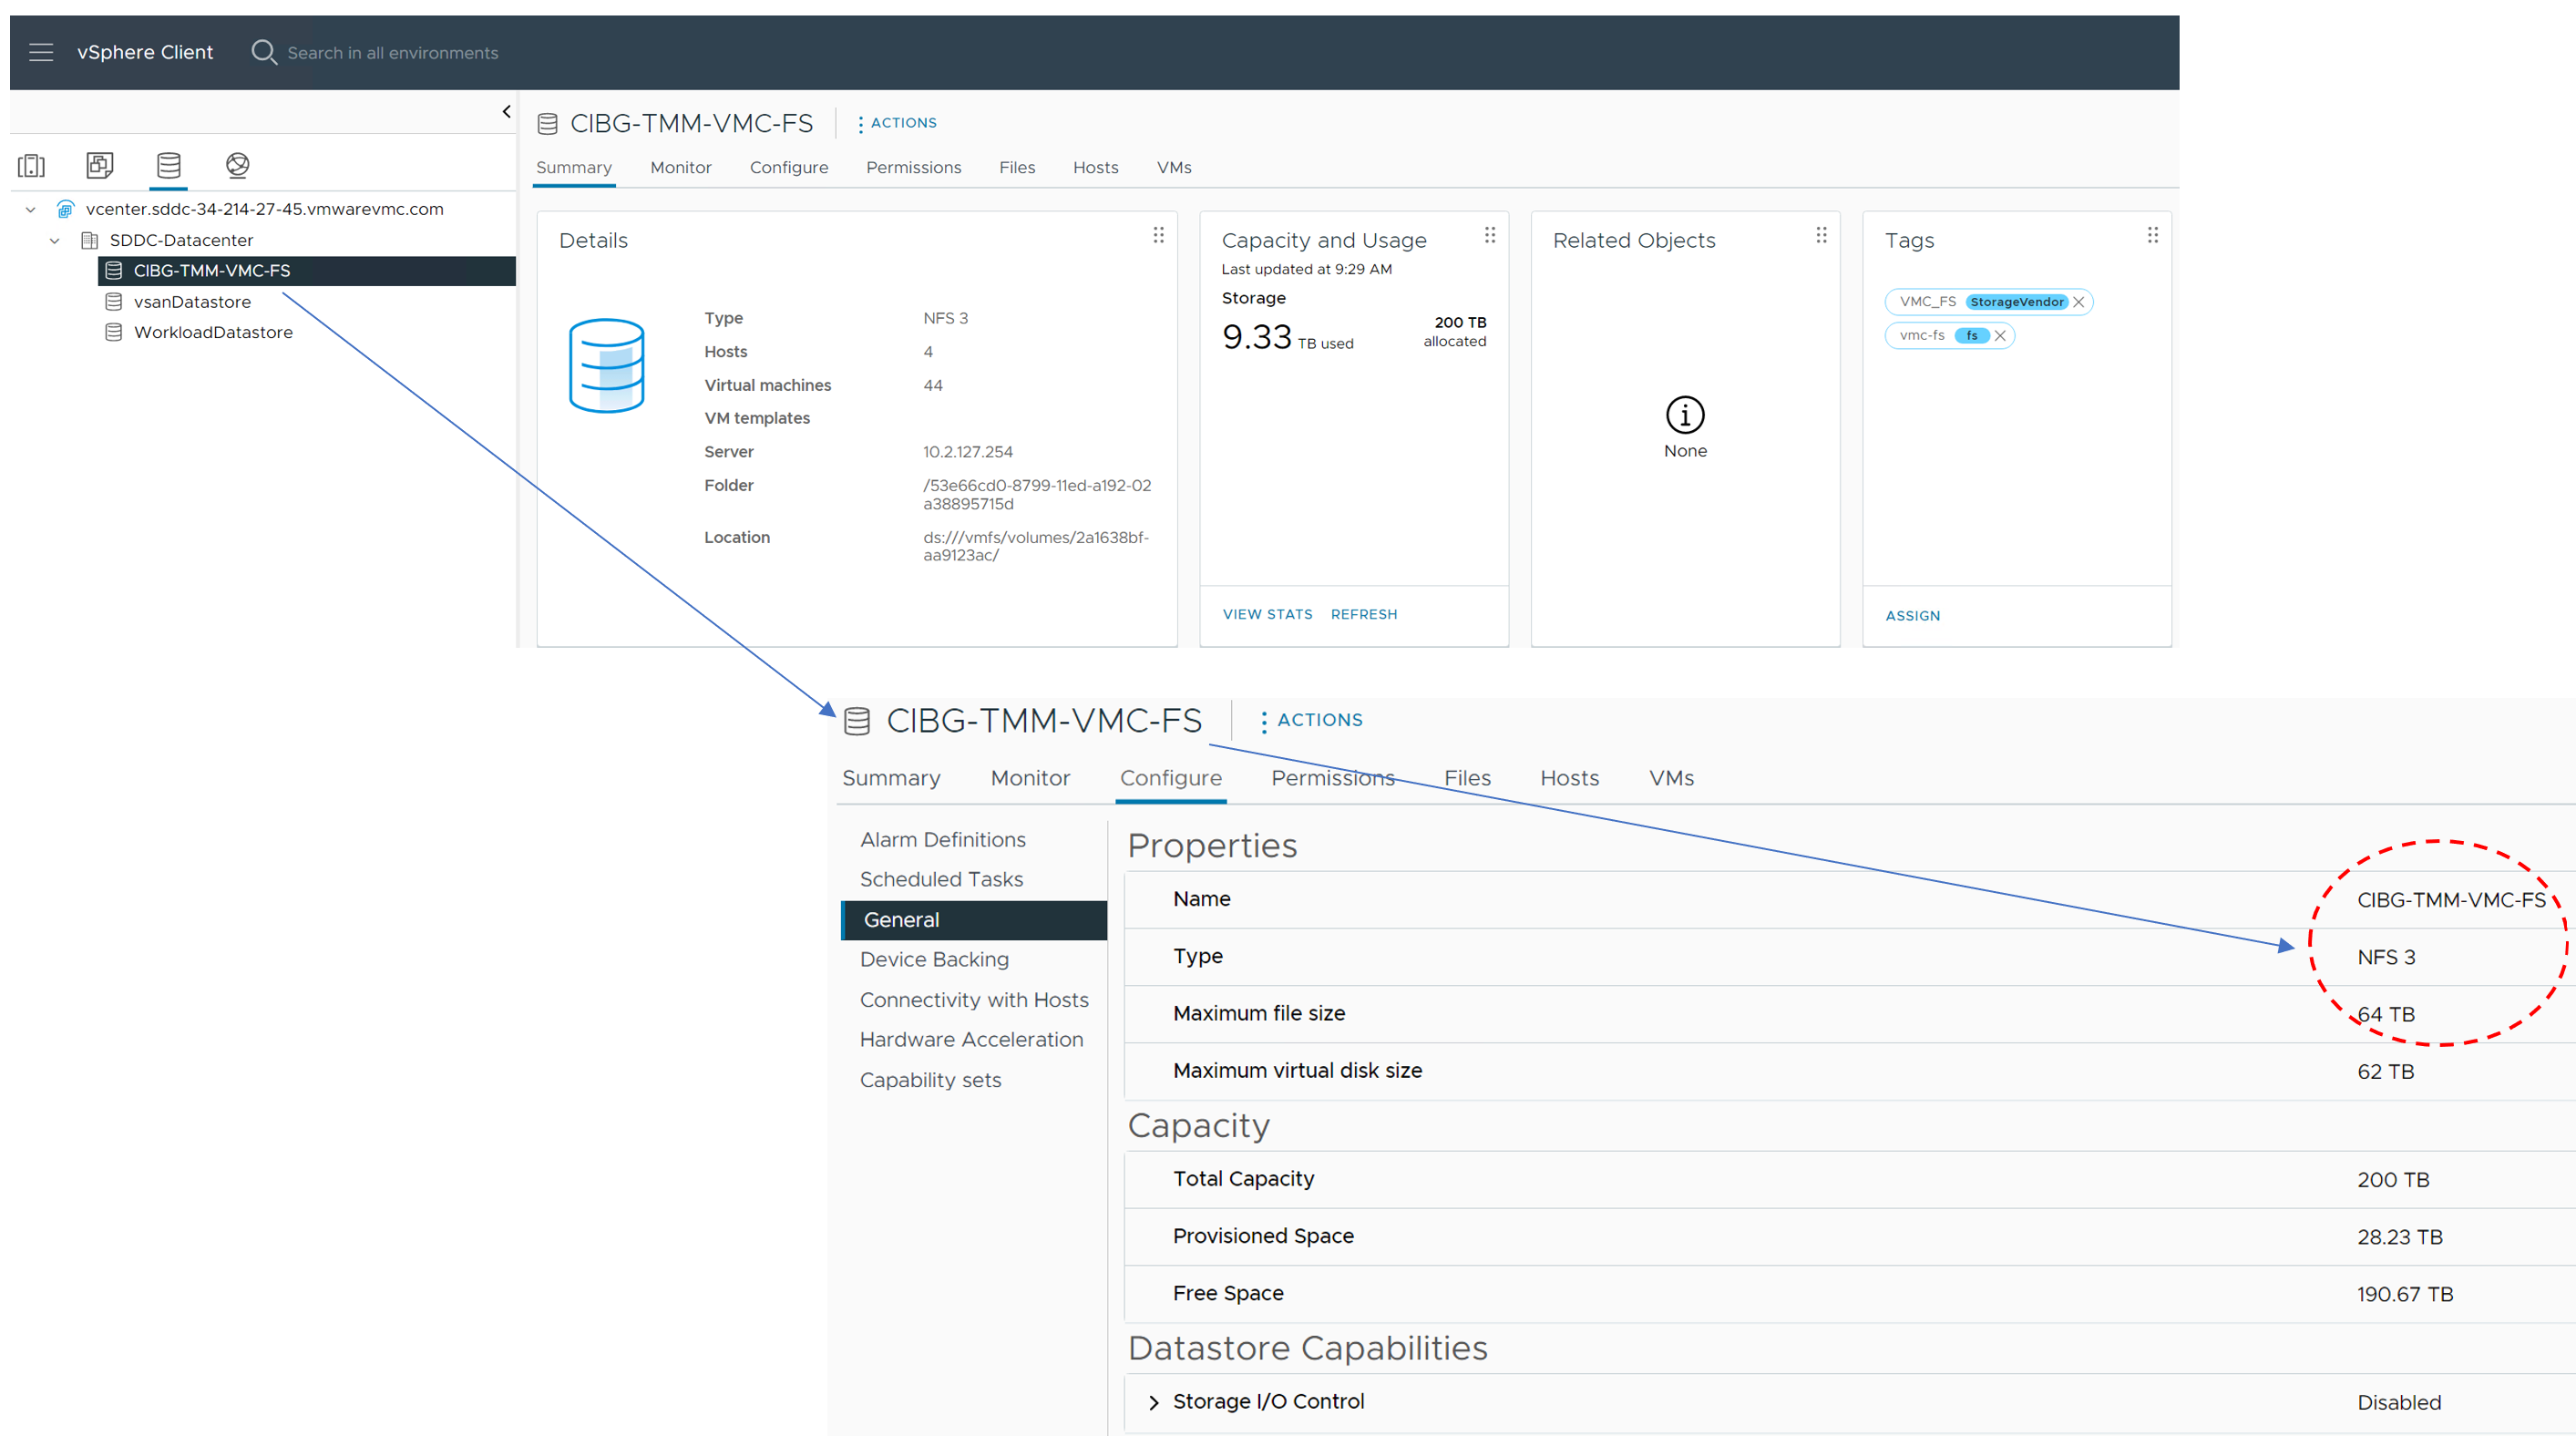
Task: Expand Storage I/O Control row
Action: [1154, 1402]
